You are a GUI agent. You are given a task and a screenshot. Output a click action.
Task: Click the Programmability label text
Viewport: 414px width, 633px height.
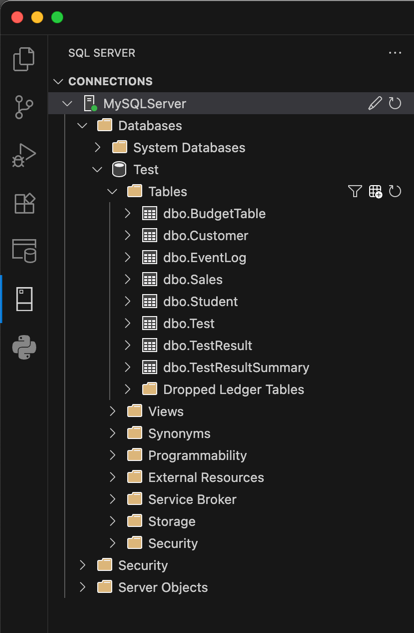pos(197,455)
